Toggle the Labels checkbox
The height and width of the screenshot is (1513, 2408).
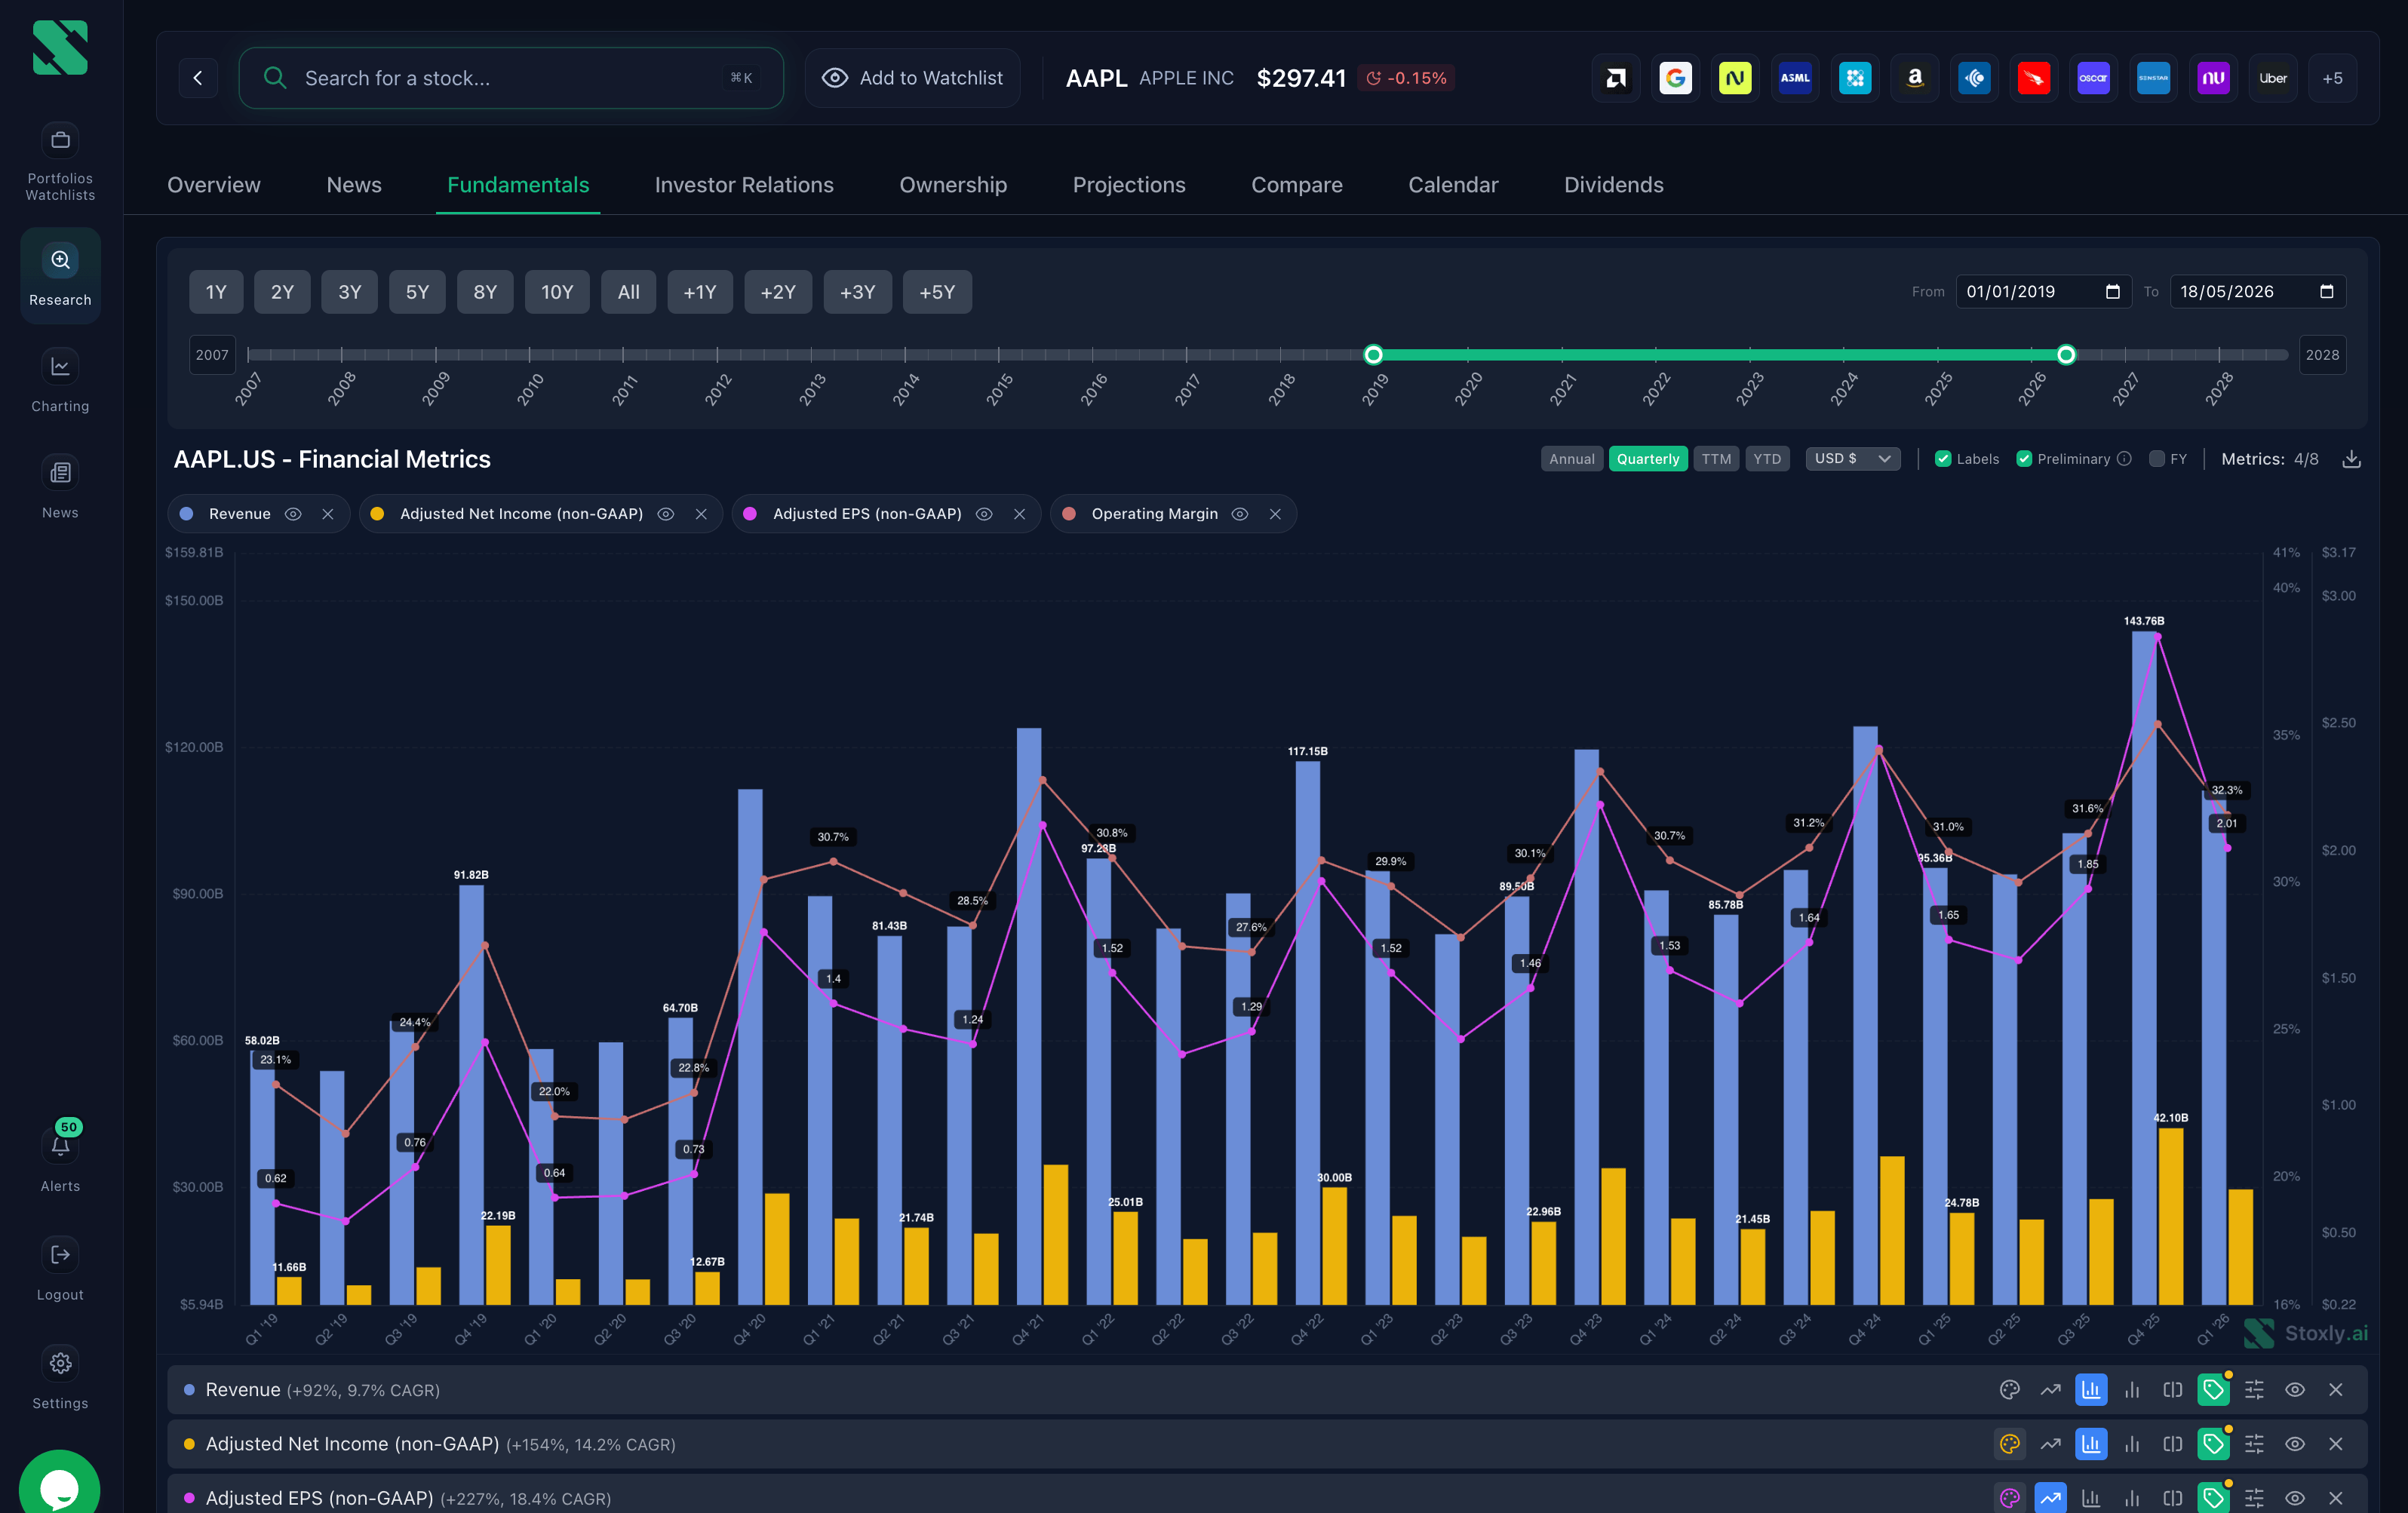pos(1943,459)
